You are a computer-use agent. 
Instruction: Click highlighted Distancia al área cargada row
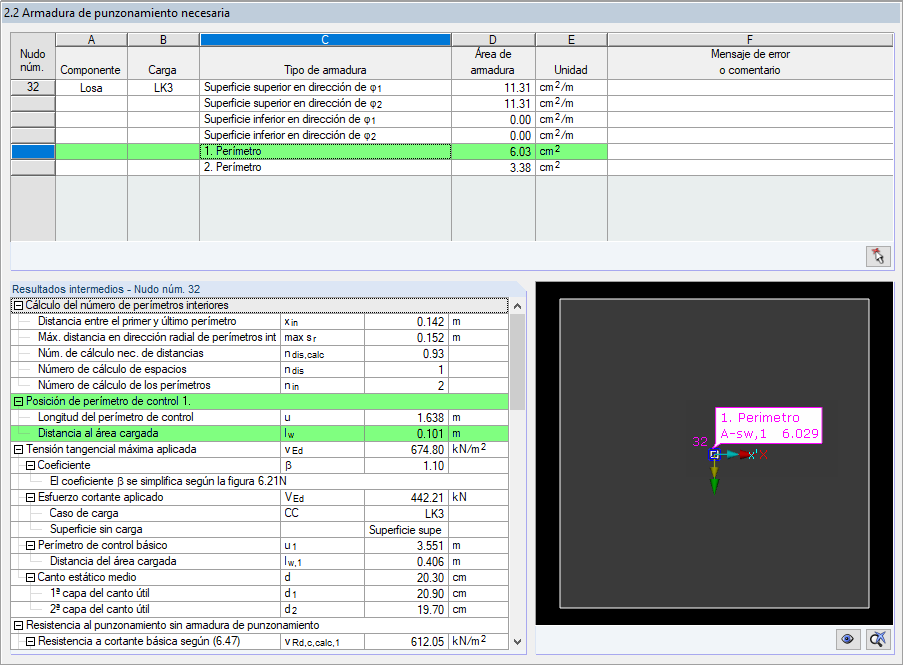[259, 434]
